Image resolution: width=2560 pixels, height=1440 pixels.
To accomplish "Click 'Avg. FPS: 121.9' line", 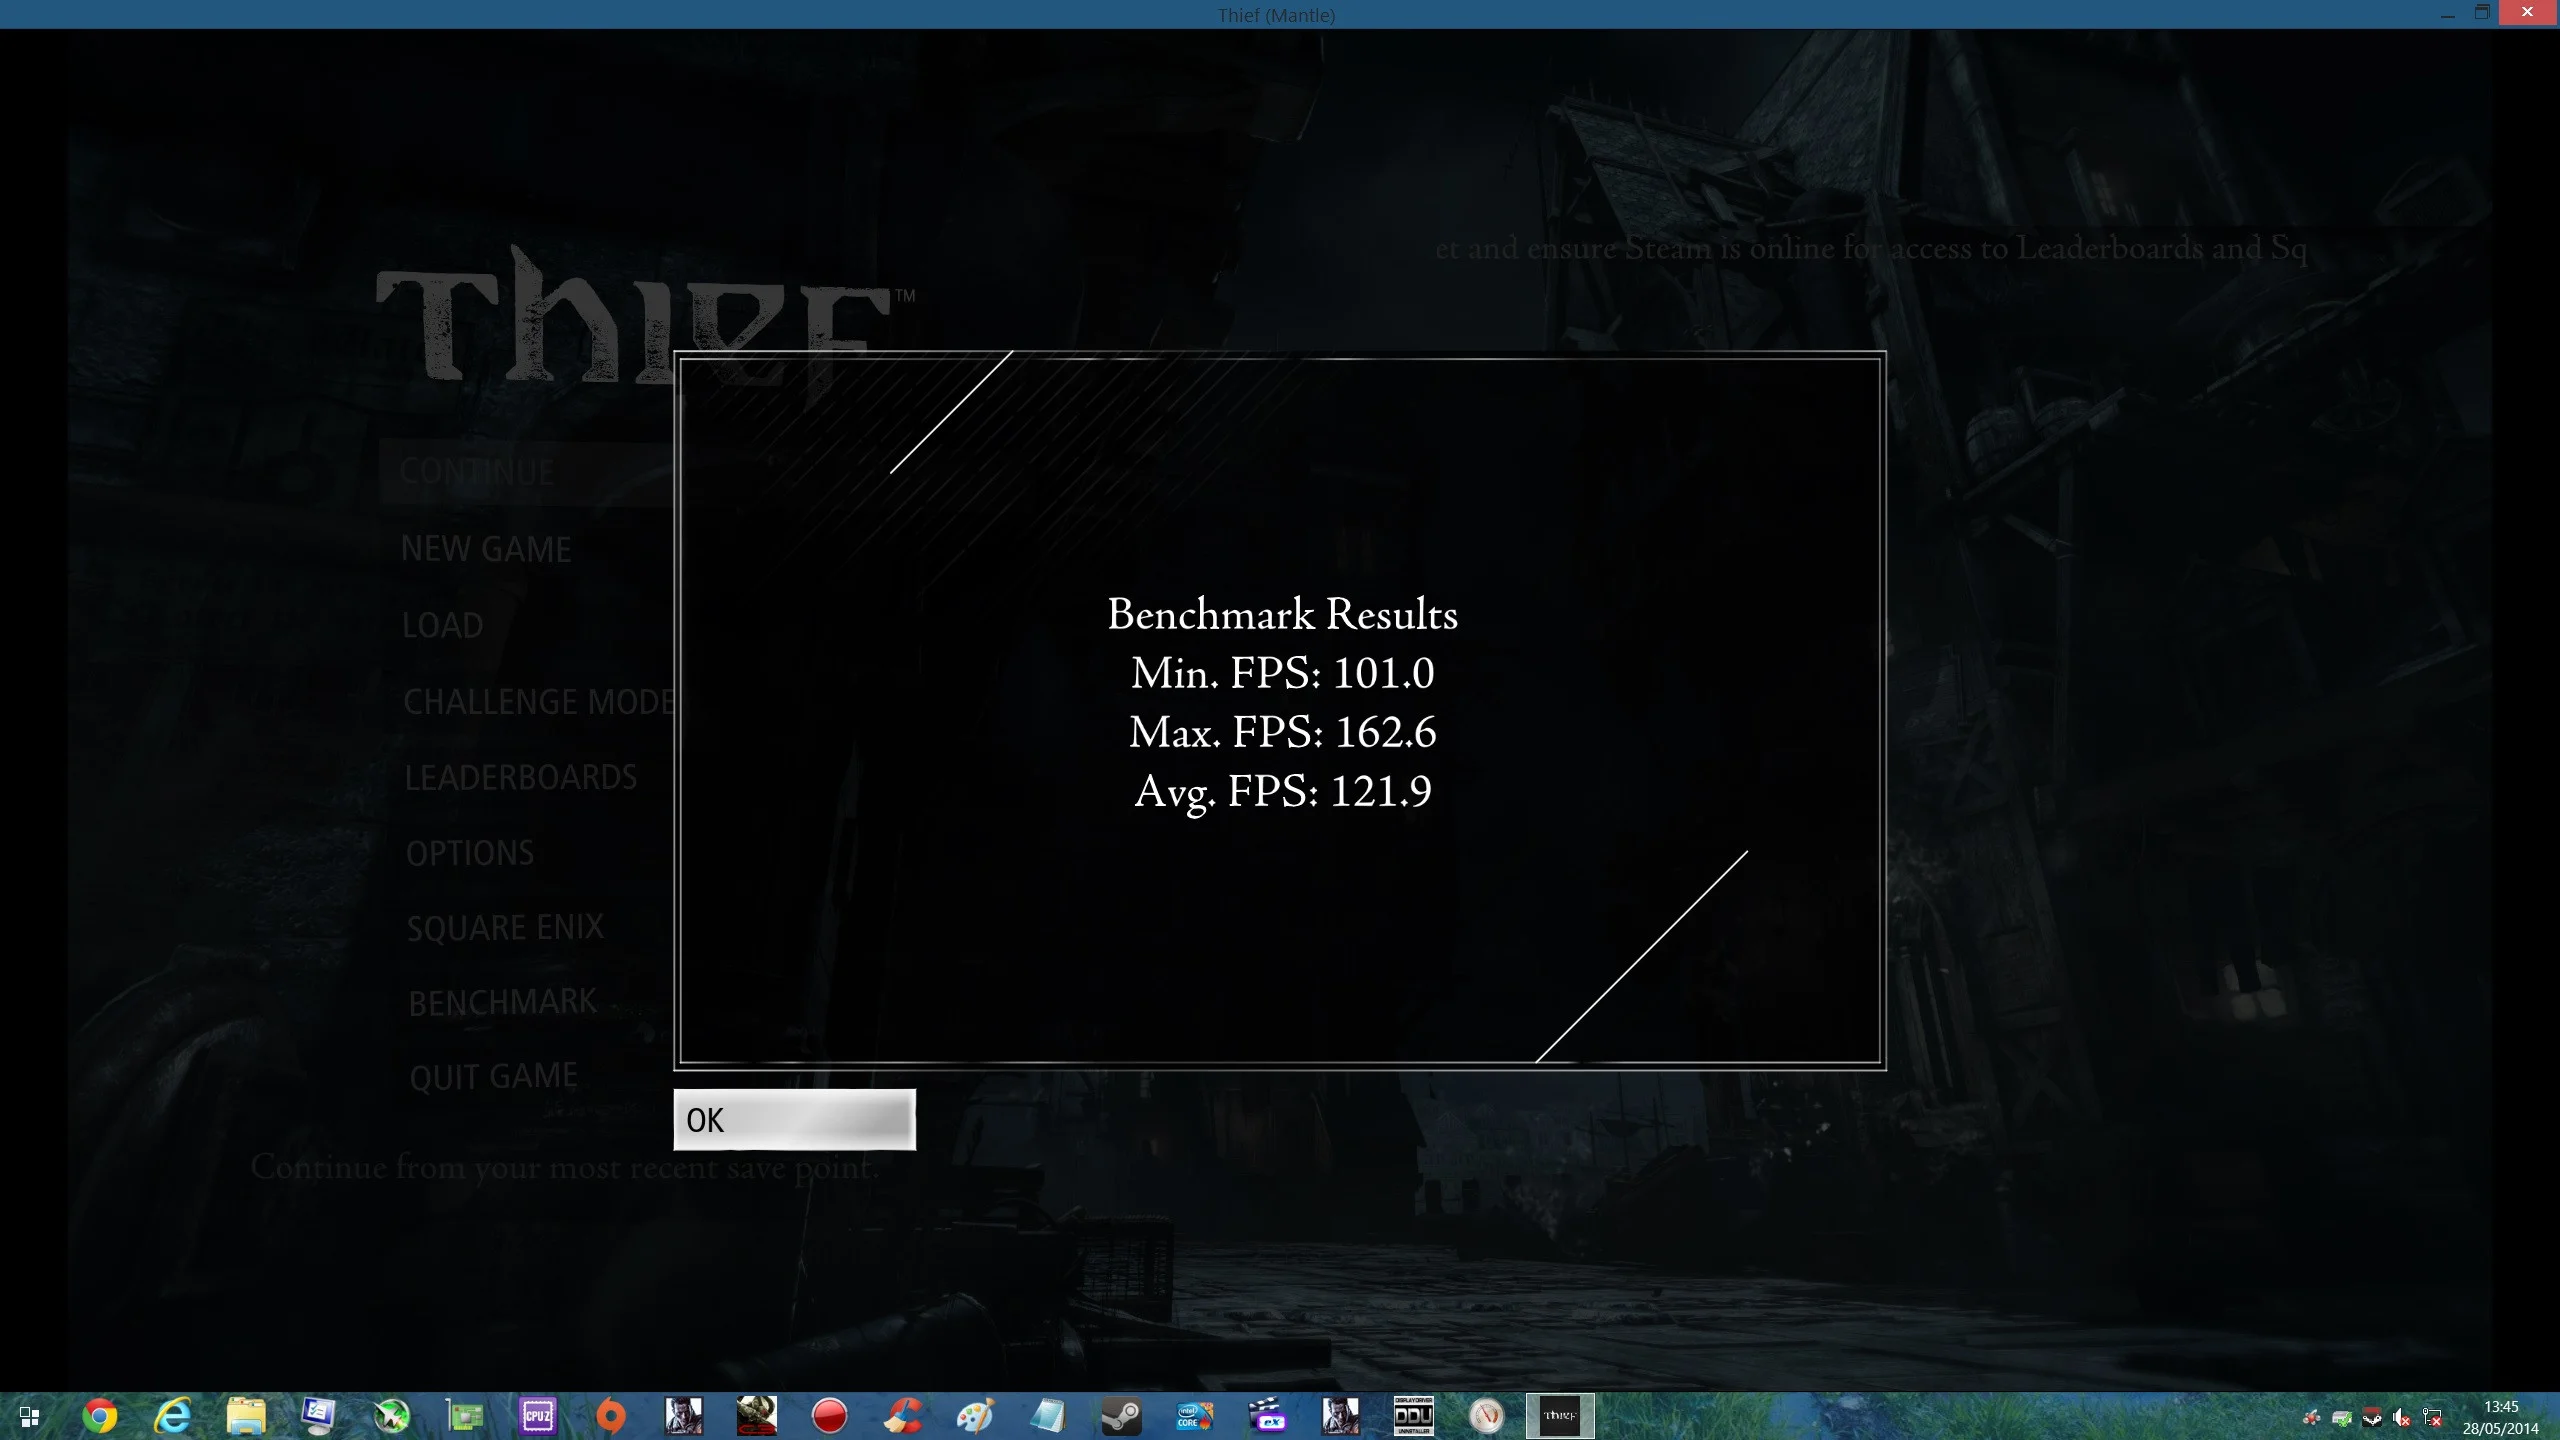I will [x=1282, y=792].
